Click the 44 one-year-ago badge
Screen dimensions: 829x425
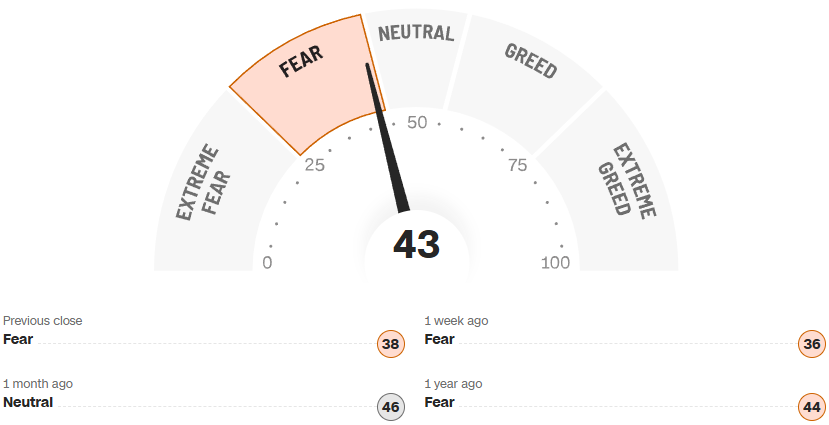[812, 407]
